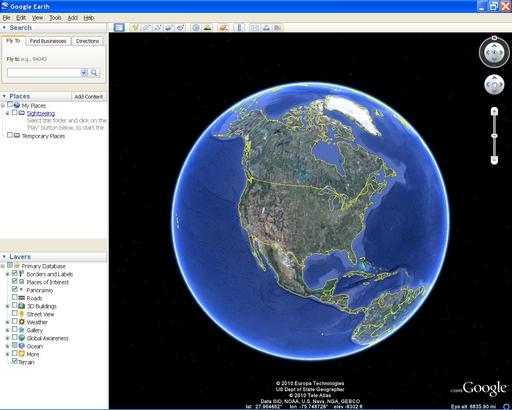Toggle the sidebar with the toolbar icon

[x=119, y=28]
